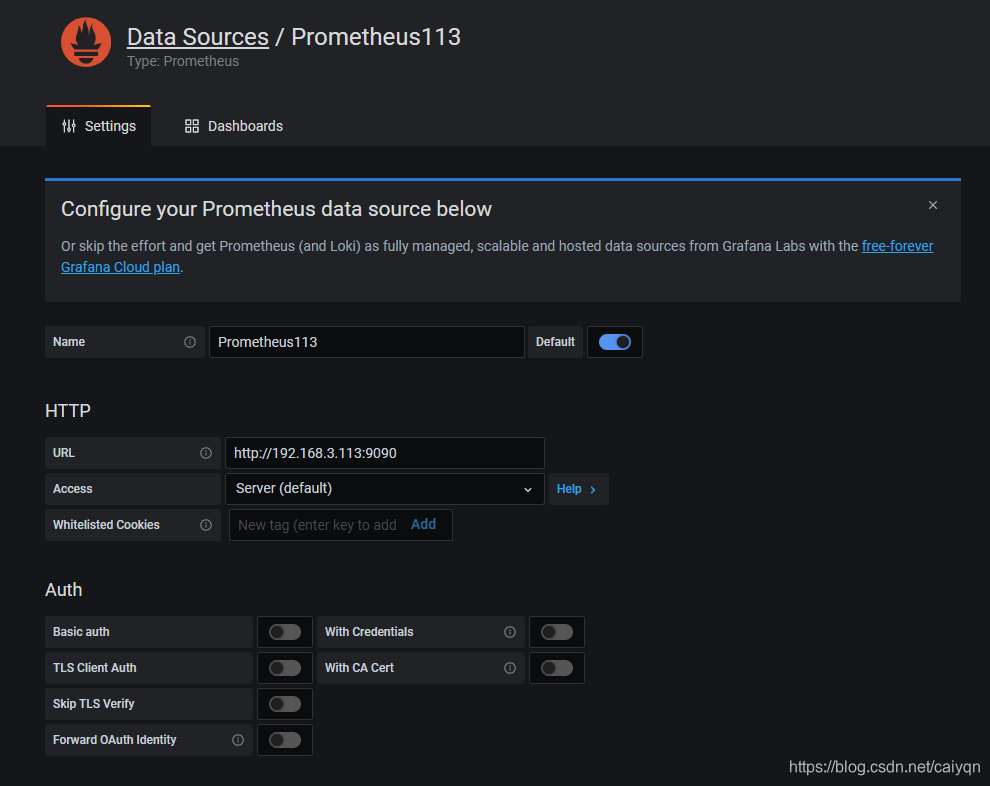The width and height of the screenshot is (990, 786).
Task: Click the info icon beside Whitelisted Cookies
Action: point(206,525)
